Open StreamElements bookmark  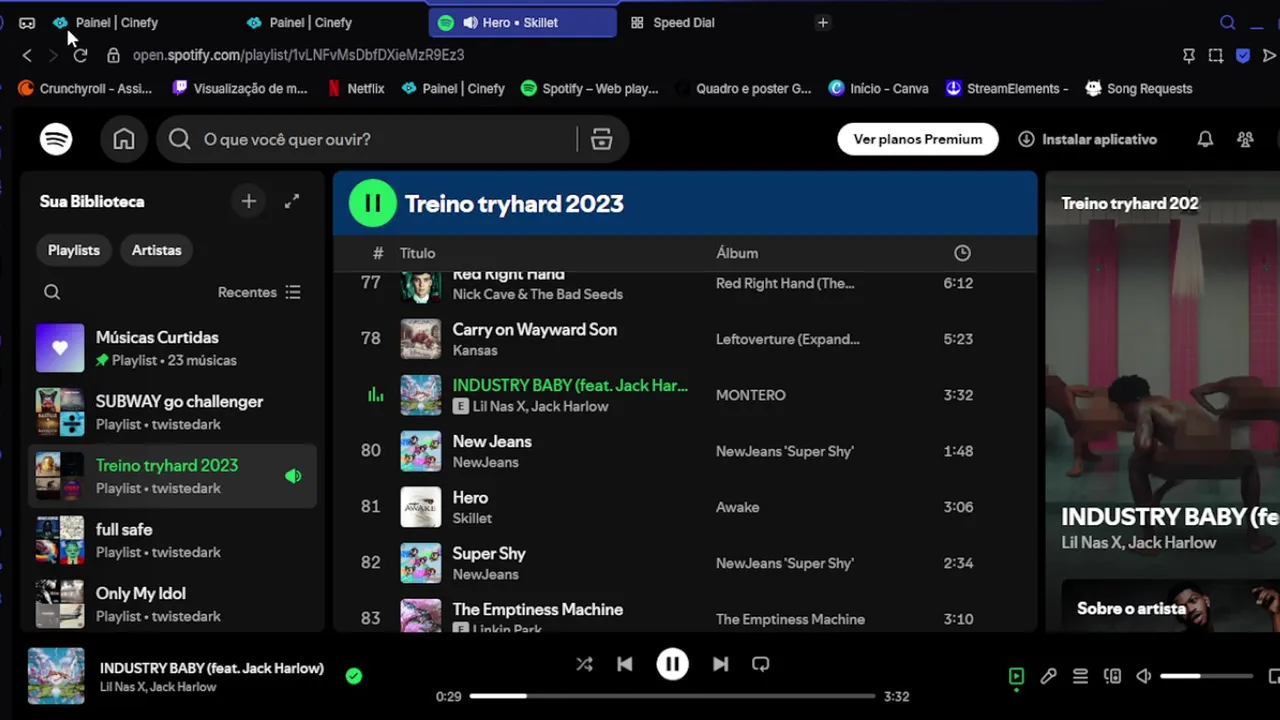pyautogui.click(x=1007, y=88)
